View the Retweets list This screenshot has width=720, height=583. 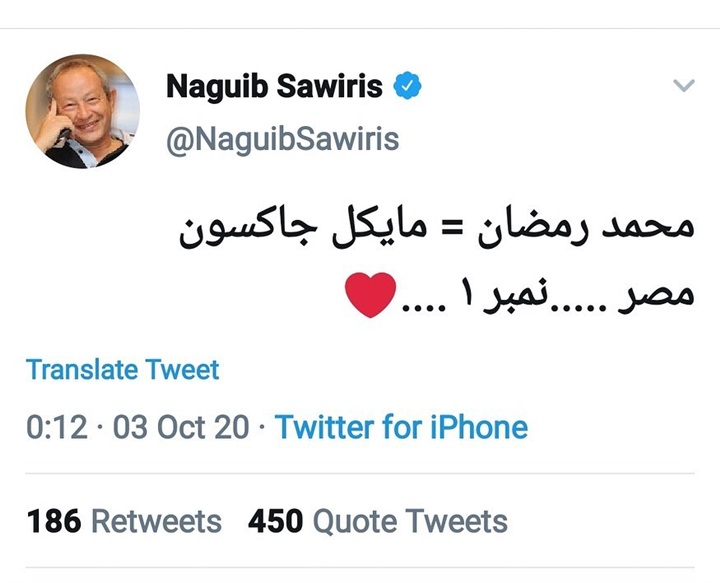tap(156, 521)
